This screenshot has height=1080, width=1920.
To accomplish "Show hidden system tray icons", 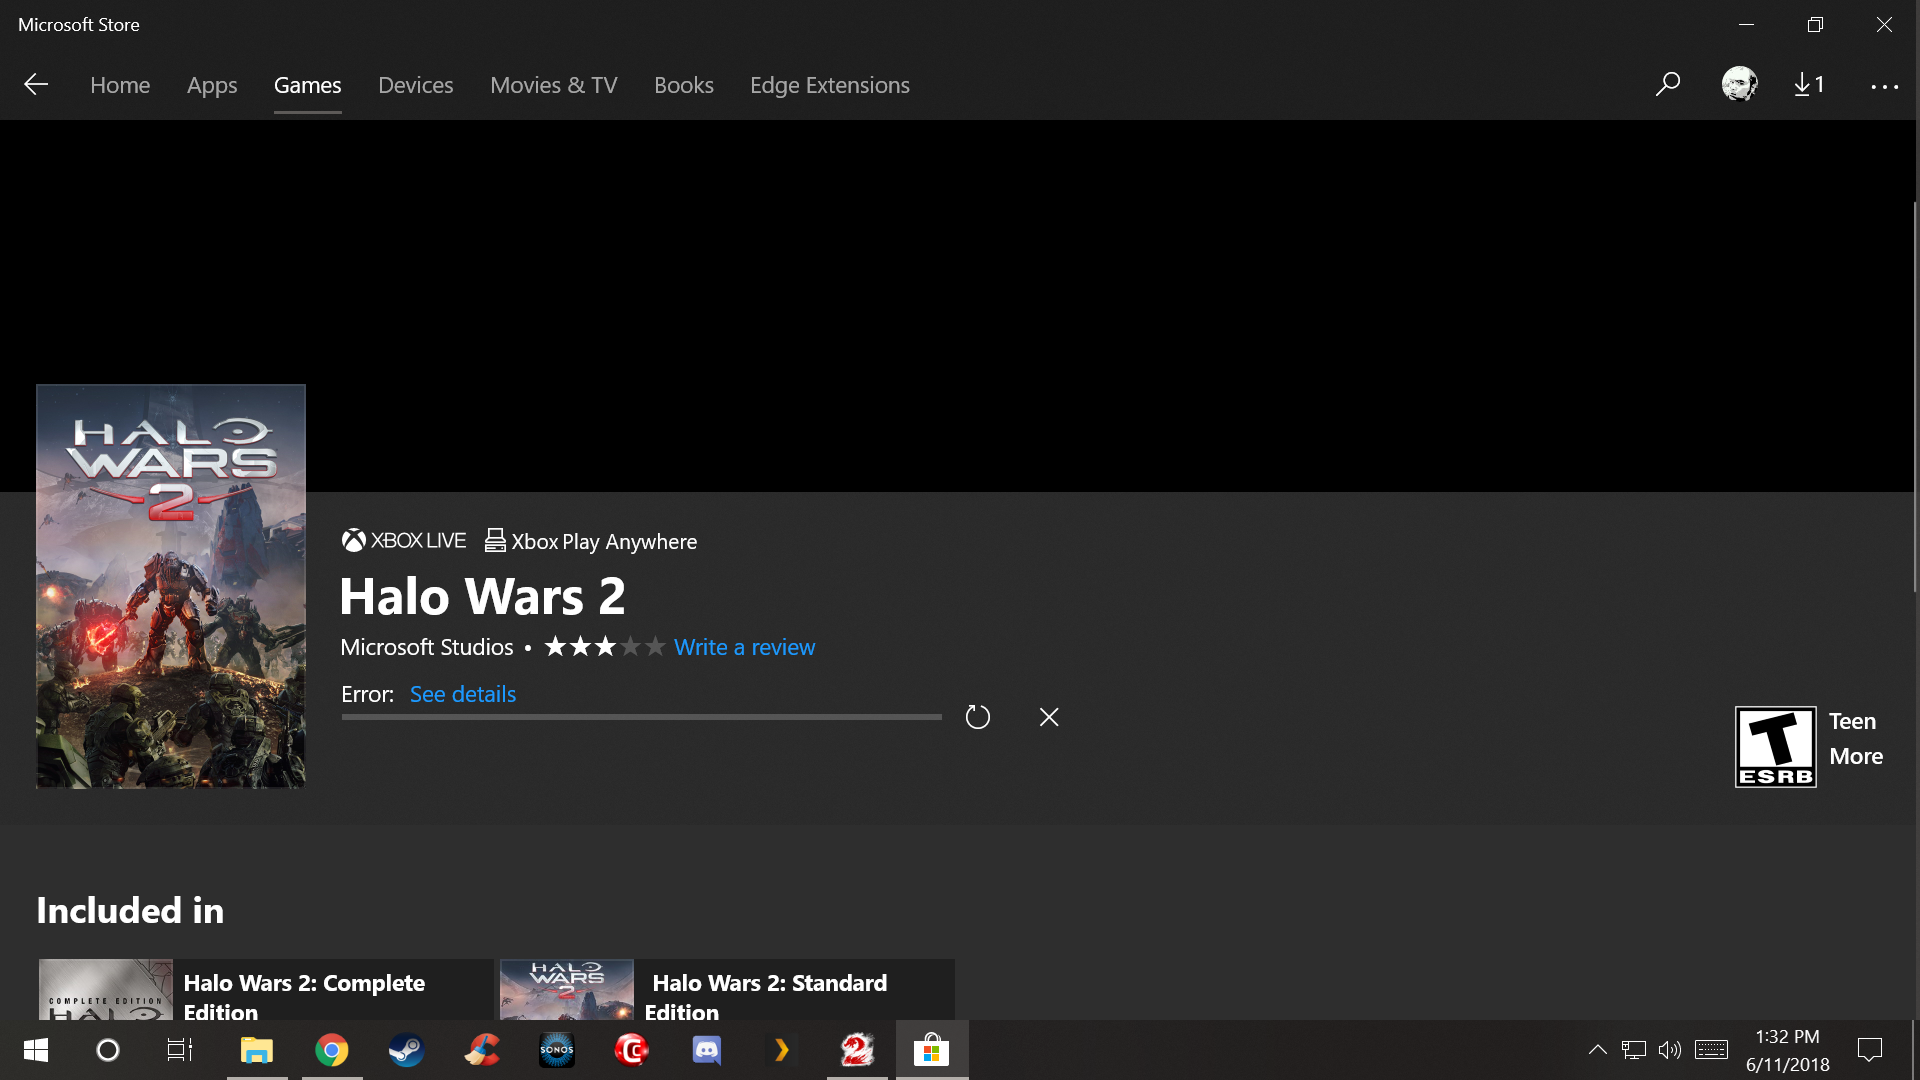I will pos(1597,1050).
